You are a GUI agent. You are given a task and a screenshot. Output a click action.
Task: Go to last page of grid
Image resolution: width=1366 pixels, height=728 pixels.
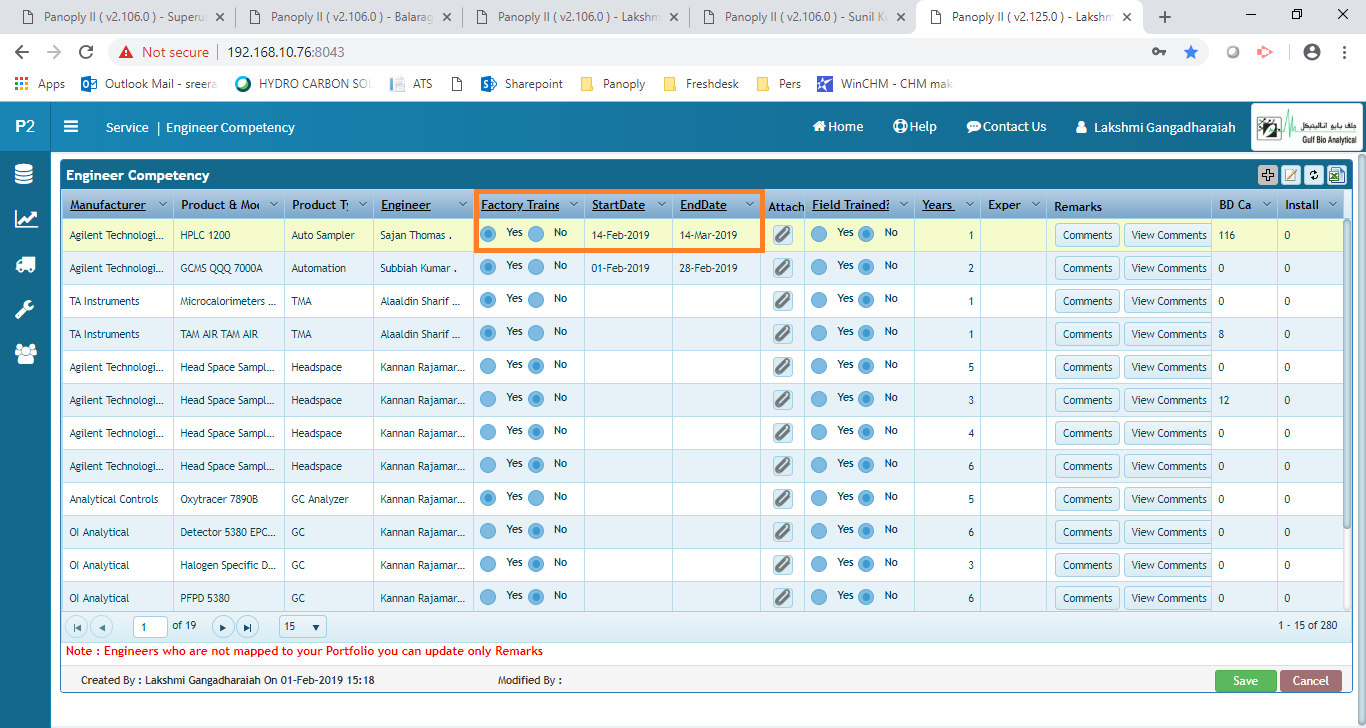point(247,627)
